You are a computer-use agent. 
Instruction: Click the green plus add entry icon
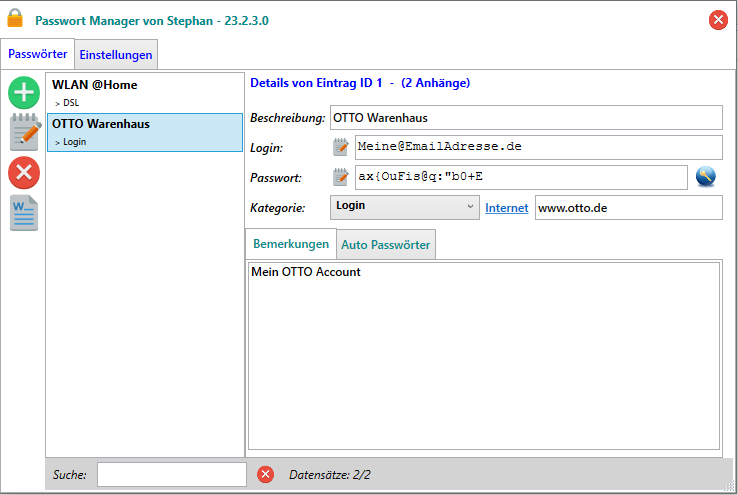(24, 93)
